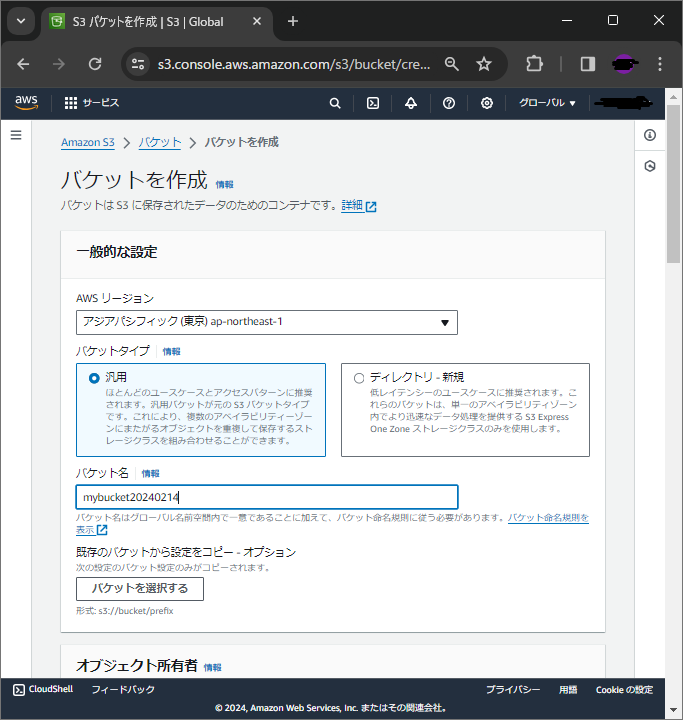Open the tab search dropdown arrow
This screenshot has height=720, width=683.
[x=21, y=21]
